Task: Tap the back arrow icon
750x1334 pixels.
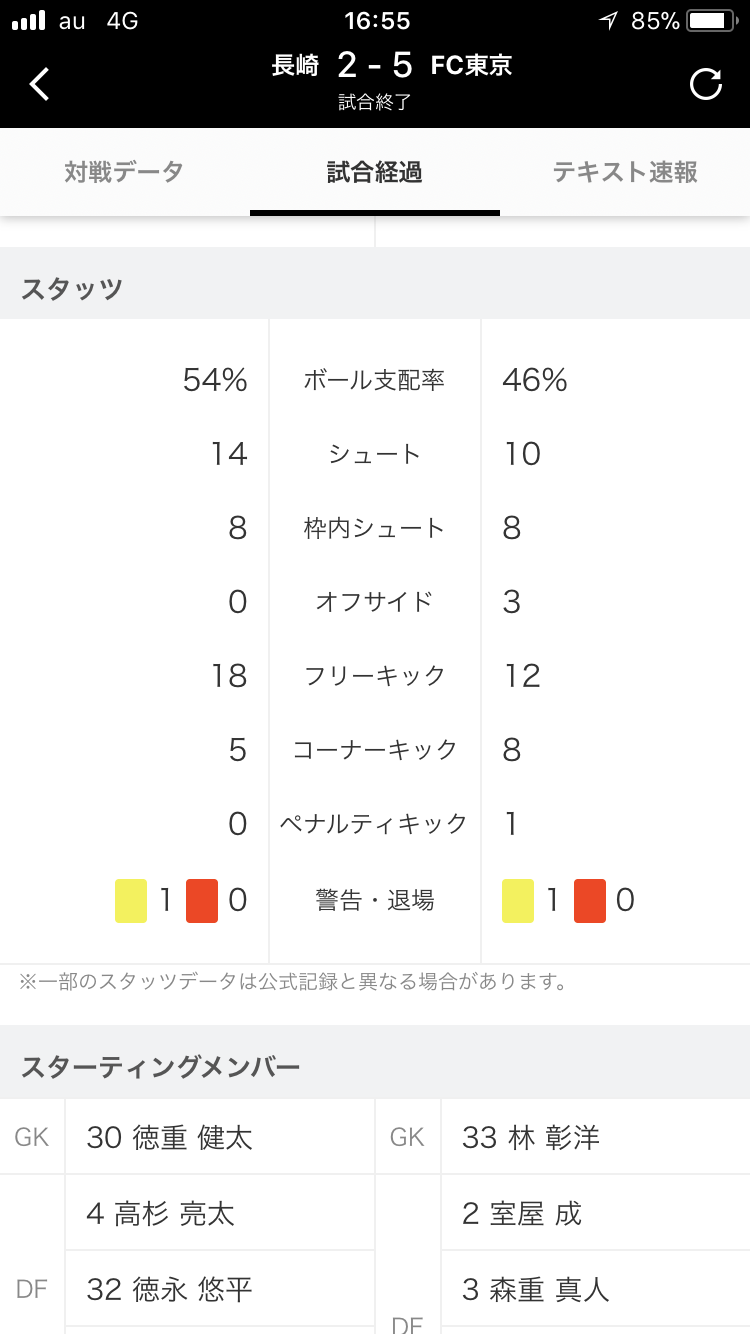Action: point(40,84)
